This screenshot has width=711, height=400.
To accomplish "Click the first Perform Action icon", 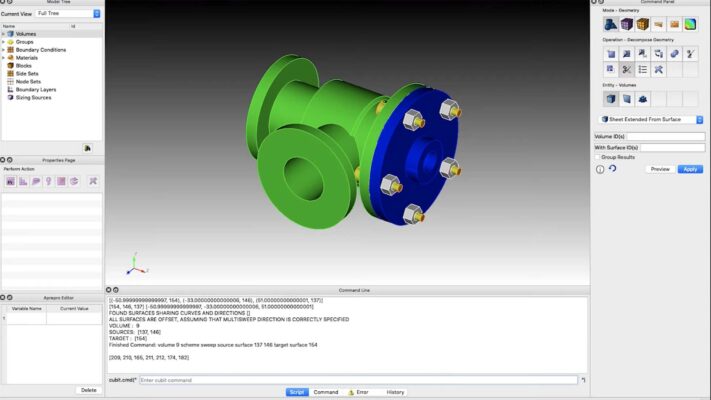I will click(x=10, y=181).
